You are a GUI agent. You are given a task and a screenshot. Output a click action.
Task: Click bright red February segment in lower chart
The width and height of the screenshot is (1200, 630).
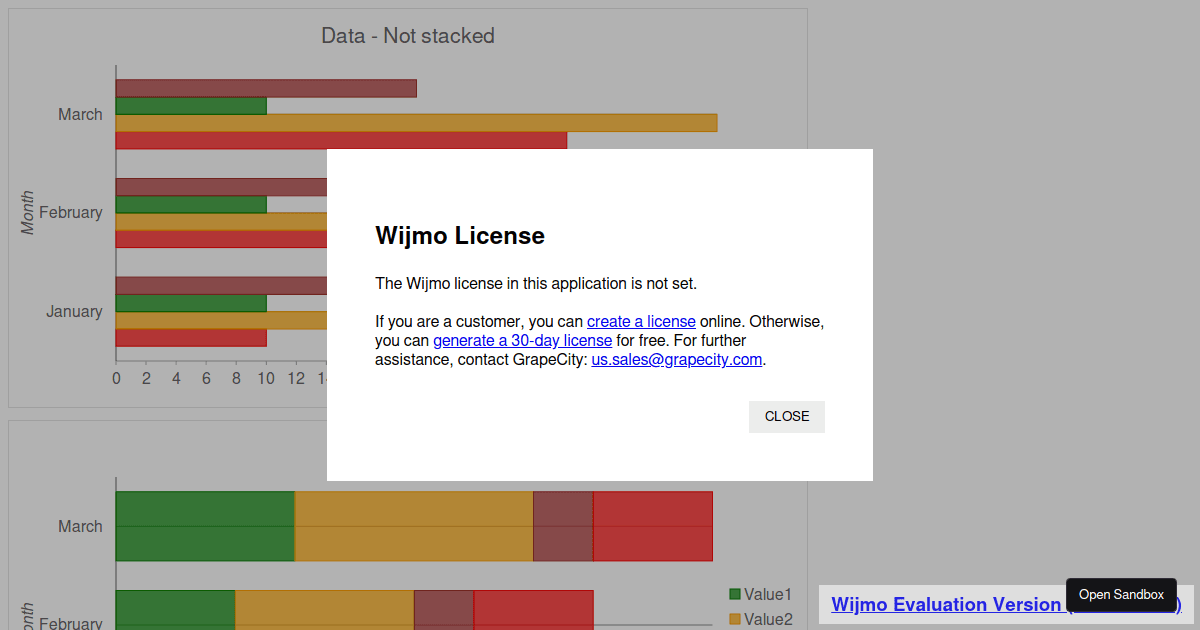pos(533,610)
